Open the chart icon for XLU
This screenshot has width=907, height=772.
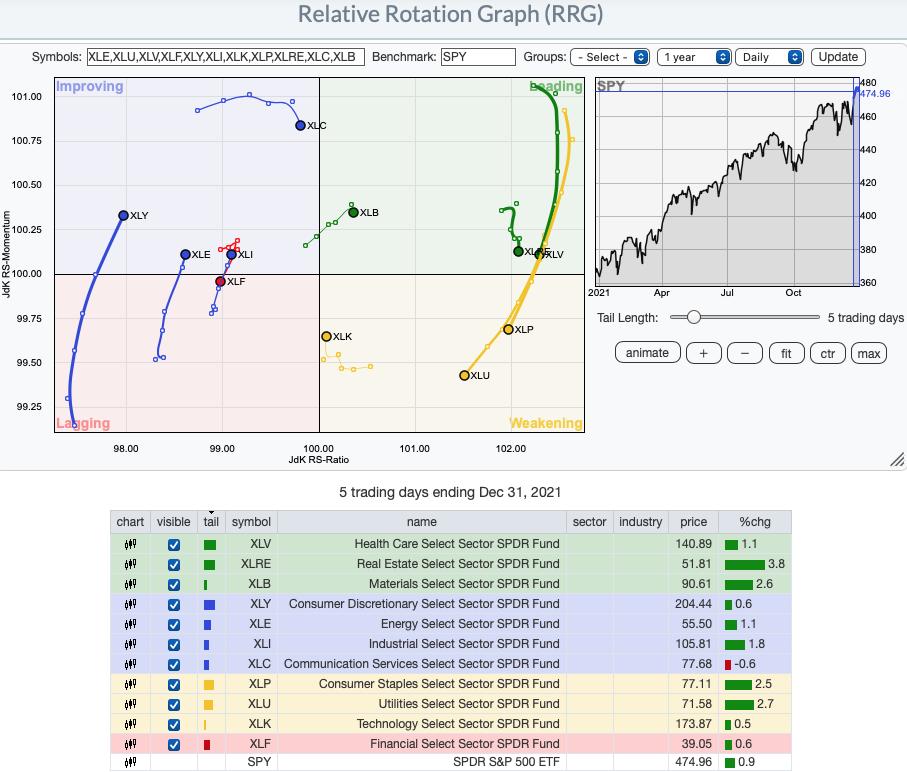tap(130, 704)
